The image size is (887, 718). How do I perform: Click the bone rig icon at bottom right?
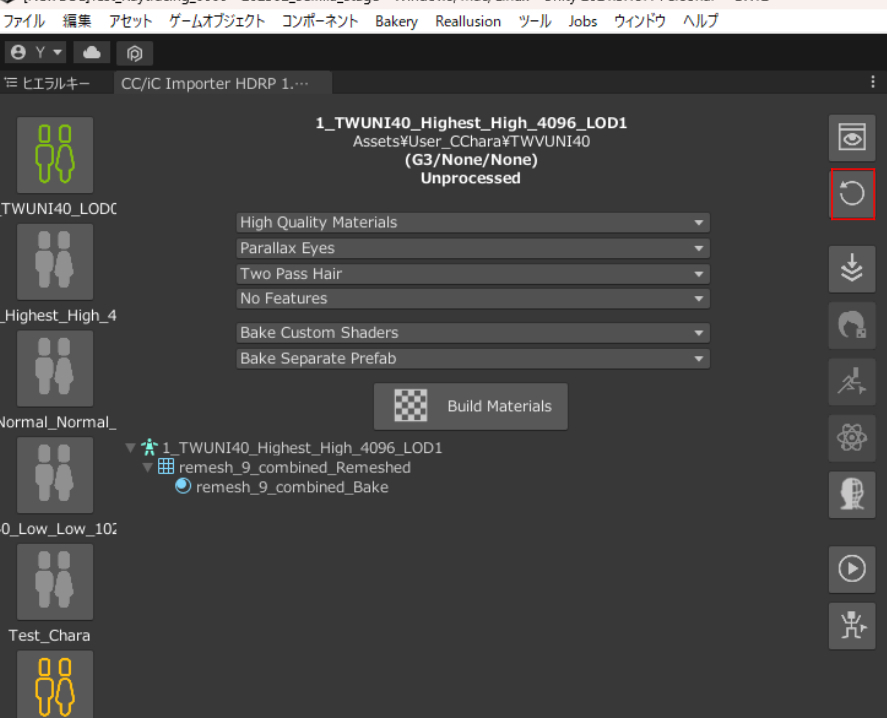[x=852, y=625]
